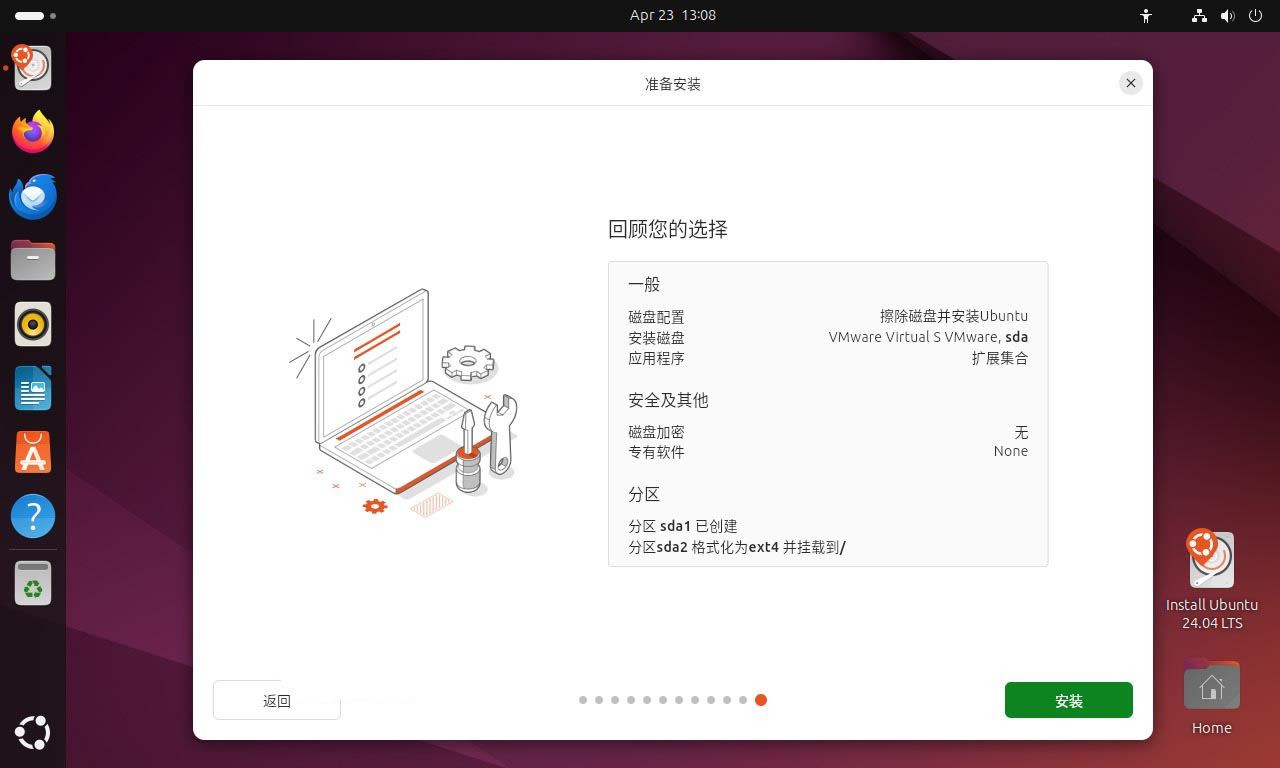This screenshot has width=1280, height=768.
Task: Launch Thunderbird mail from the dock
Action: (x=33, y=196)
